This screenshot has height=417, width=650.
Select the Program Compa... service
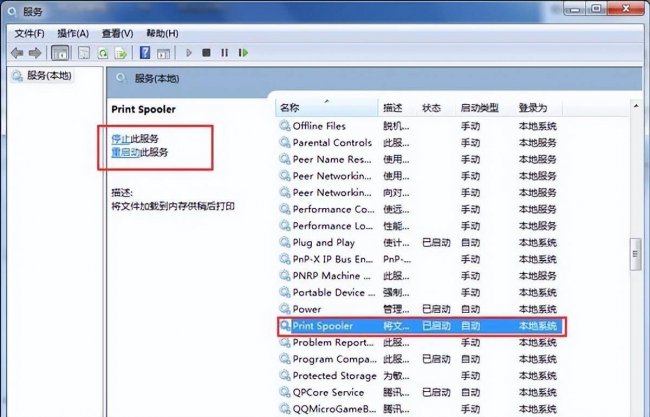(x=335, y=359)
